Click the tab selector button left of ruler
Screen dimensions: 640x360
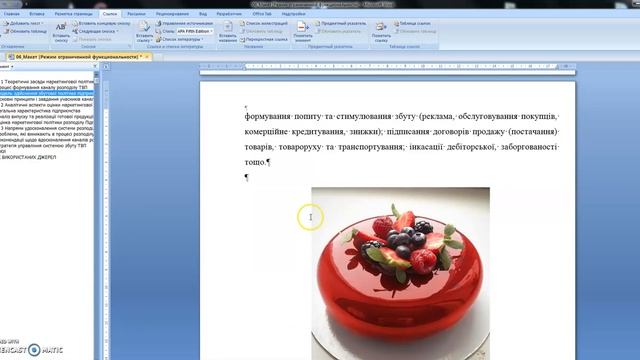[x=106, y=67]
